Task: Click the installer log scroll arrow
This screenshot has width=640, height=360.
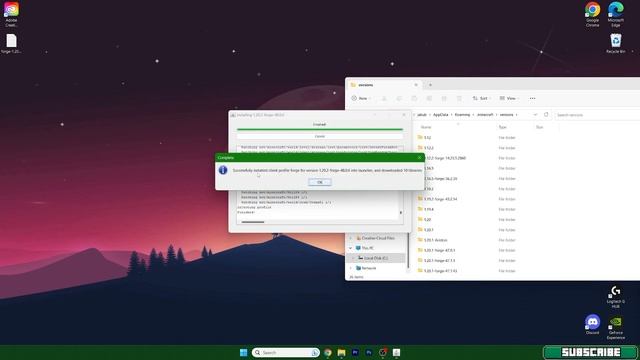Action: point(400,213)
